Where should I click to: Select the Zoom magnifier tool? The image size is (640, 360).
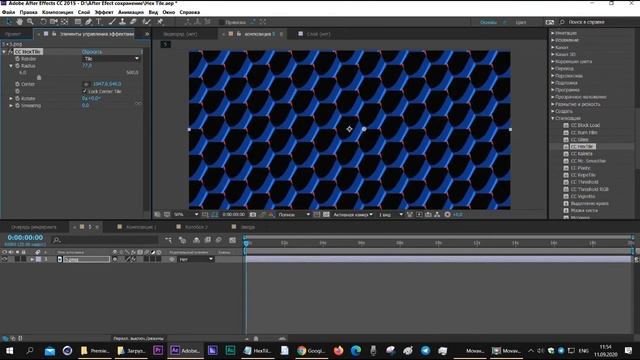(30, 22)
